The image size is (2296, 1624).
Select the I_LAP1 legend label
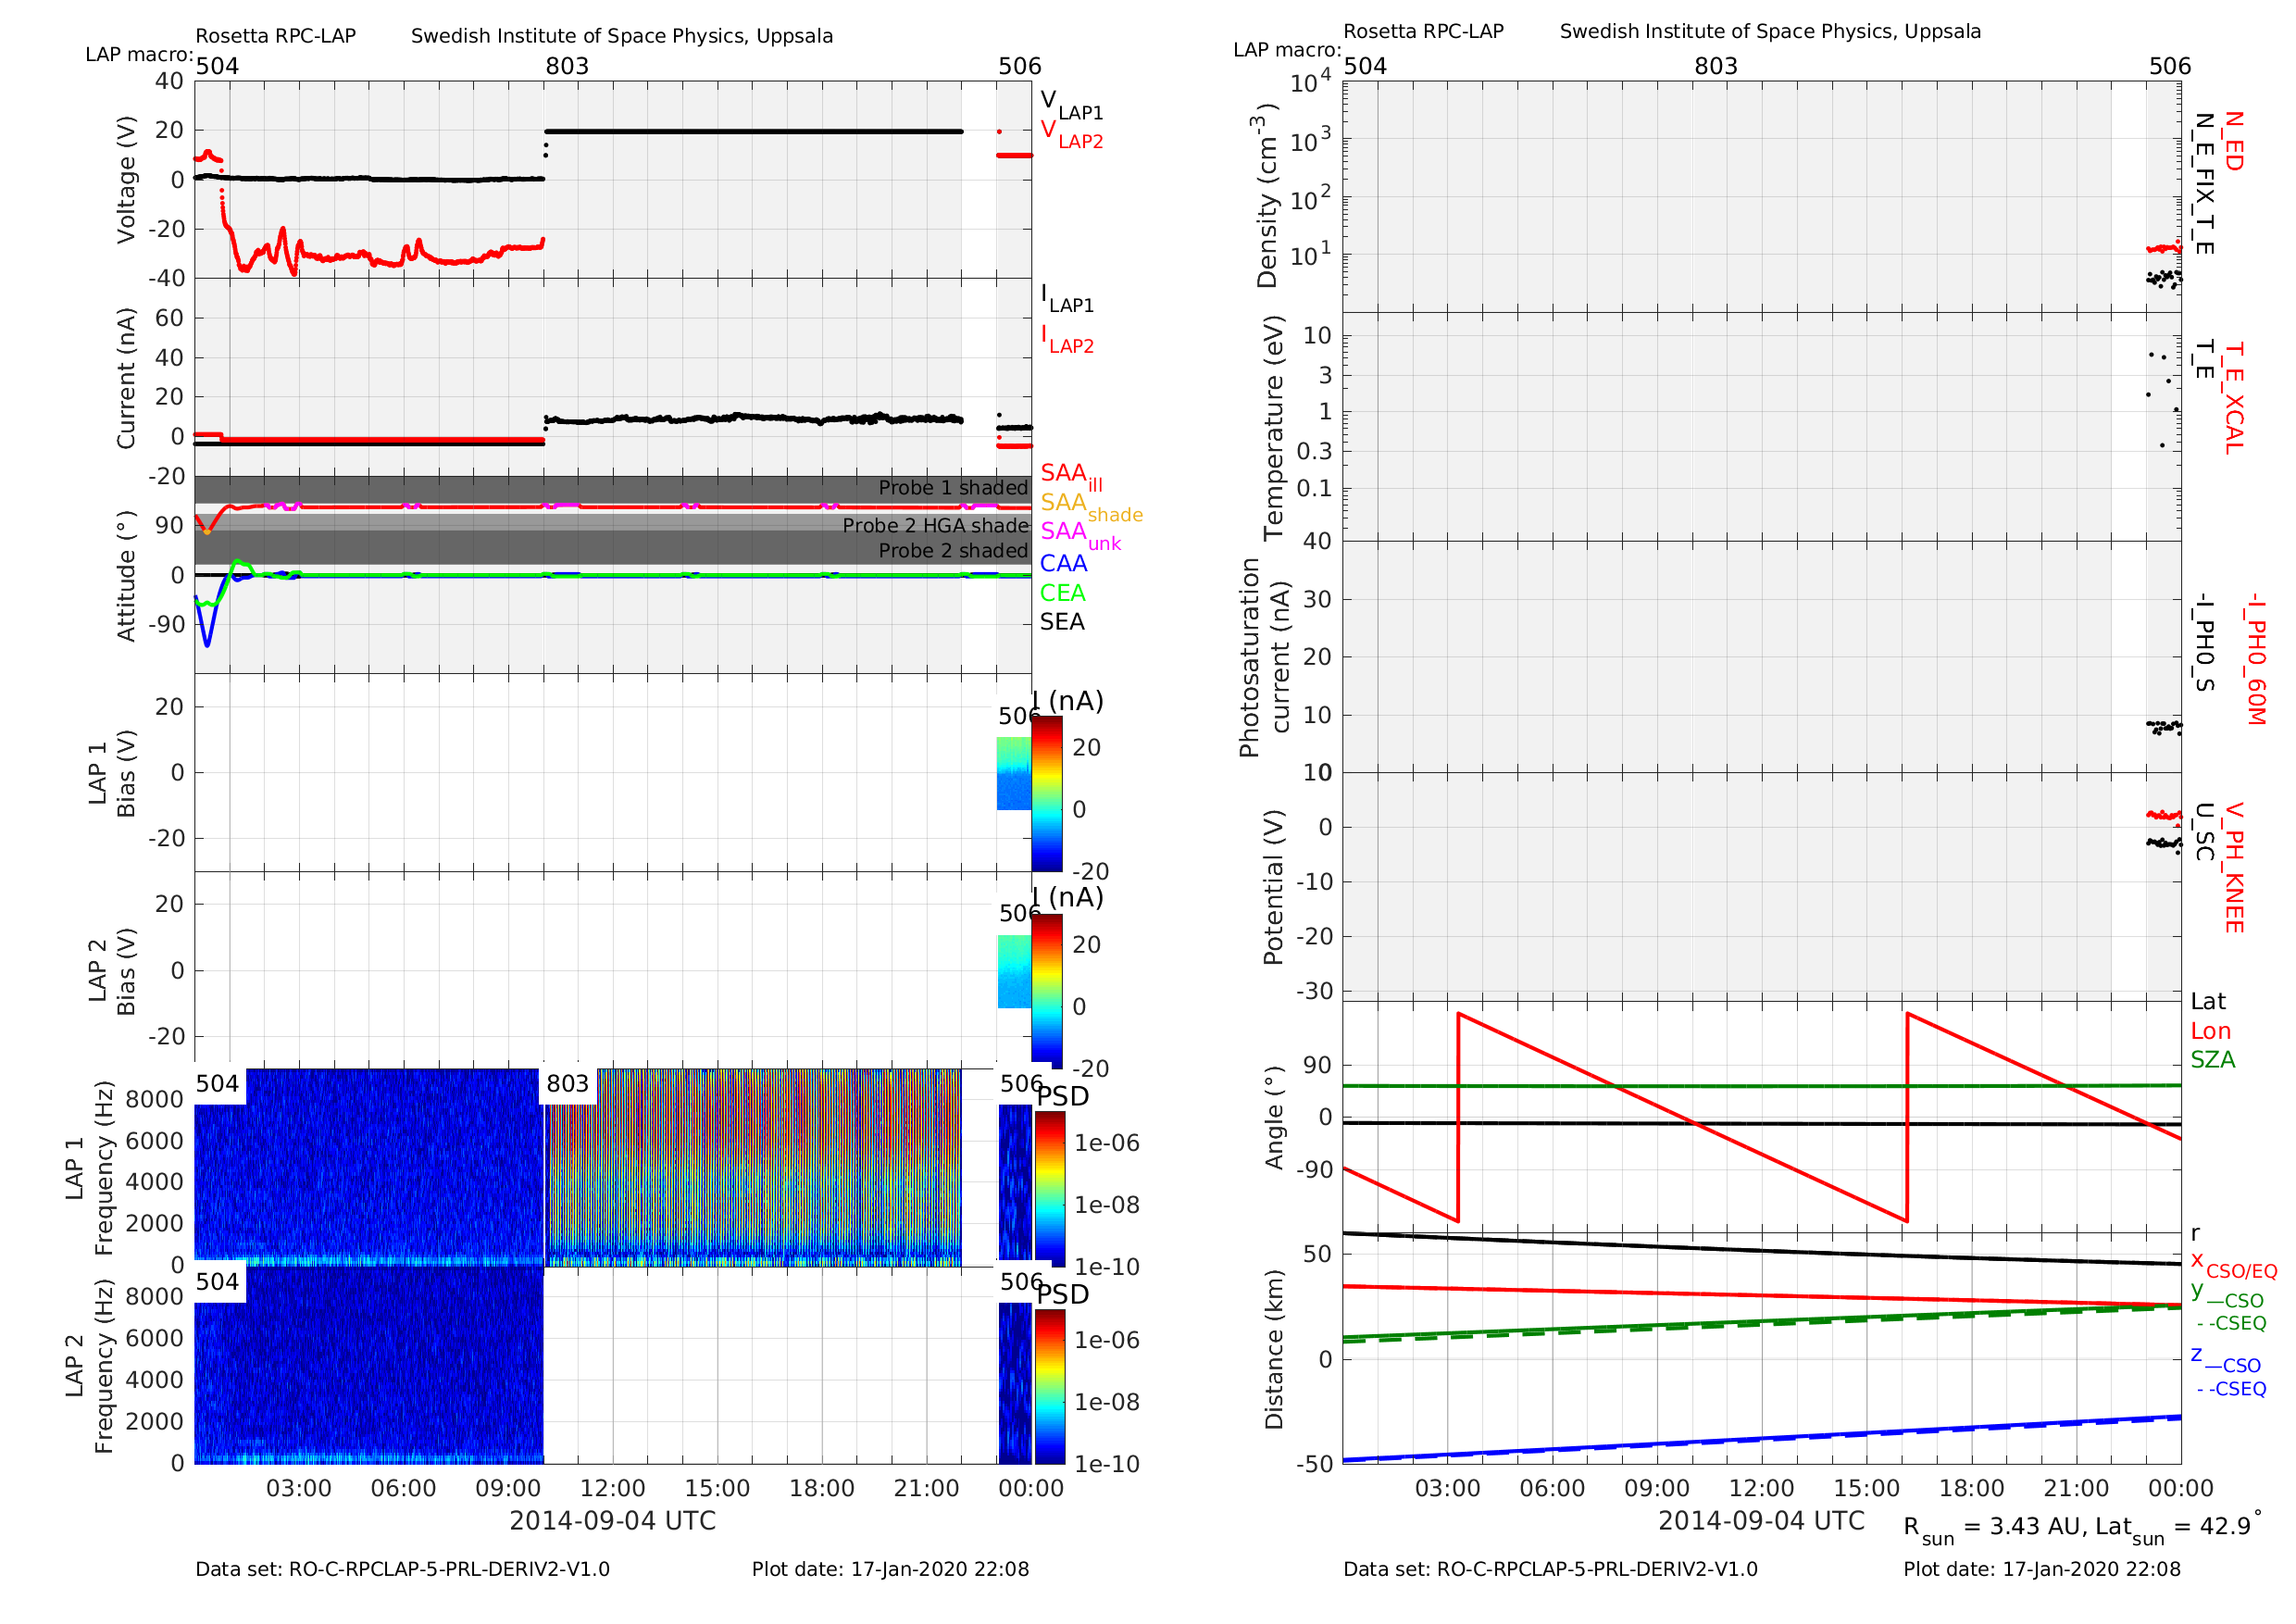pyautogui.click(x=1067, y=298)
